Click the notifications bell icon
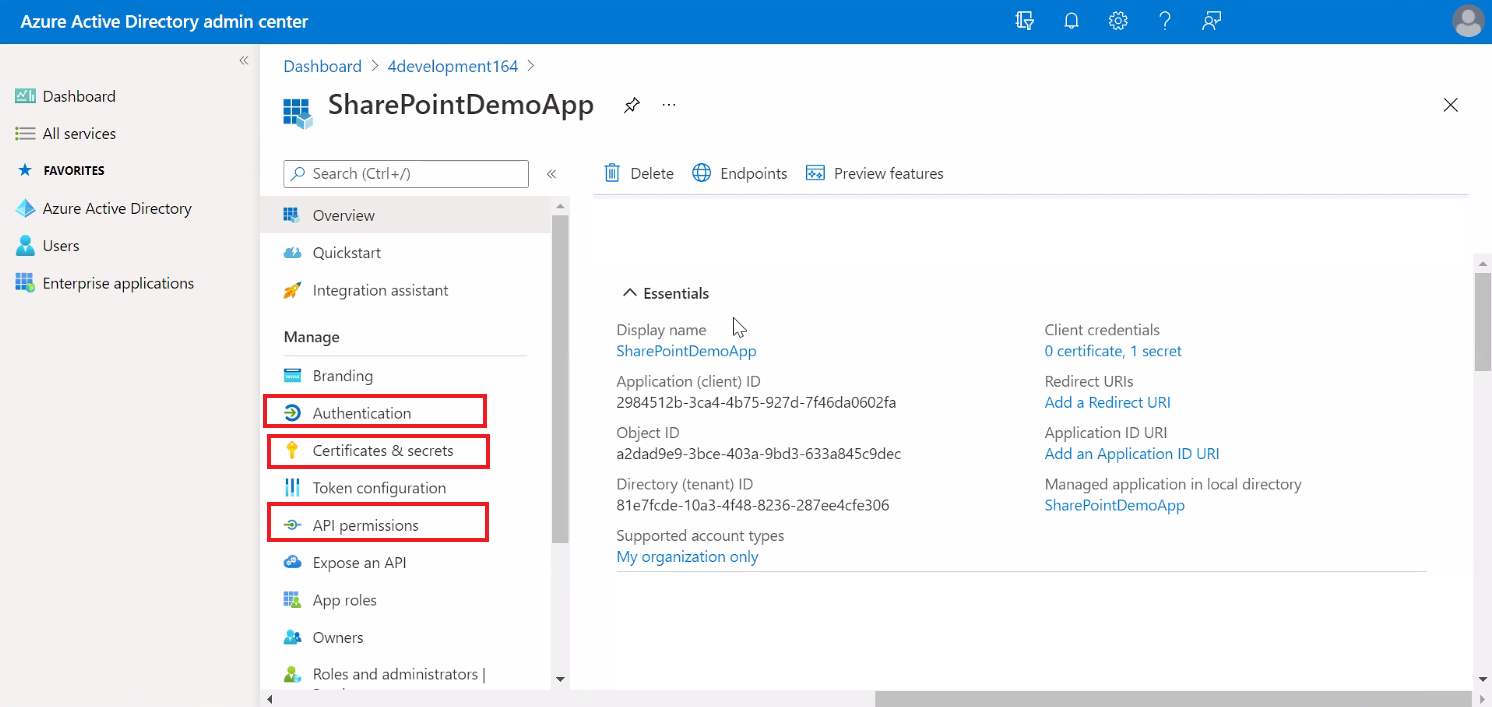Screen dimensions: 1492x707 (x=1071, y=21)
